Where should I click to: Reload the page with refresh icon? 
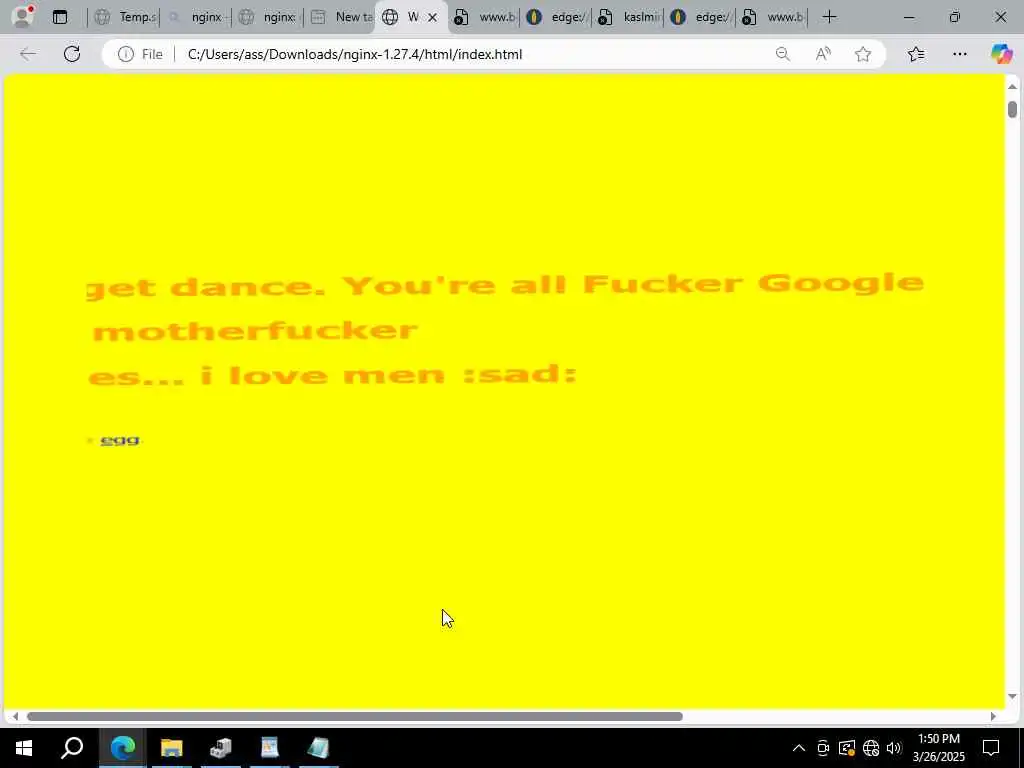point(72,54)
